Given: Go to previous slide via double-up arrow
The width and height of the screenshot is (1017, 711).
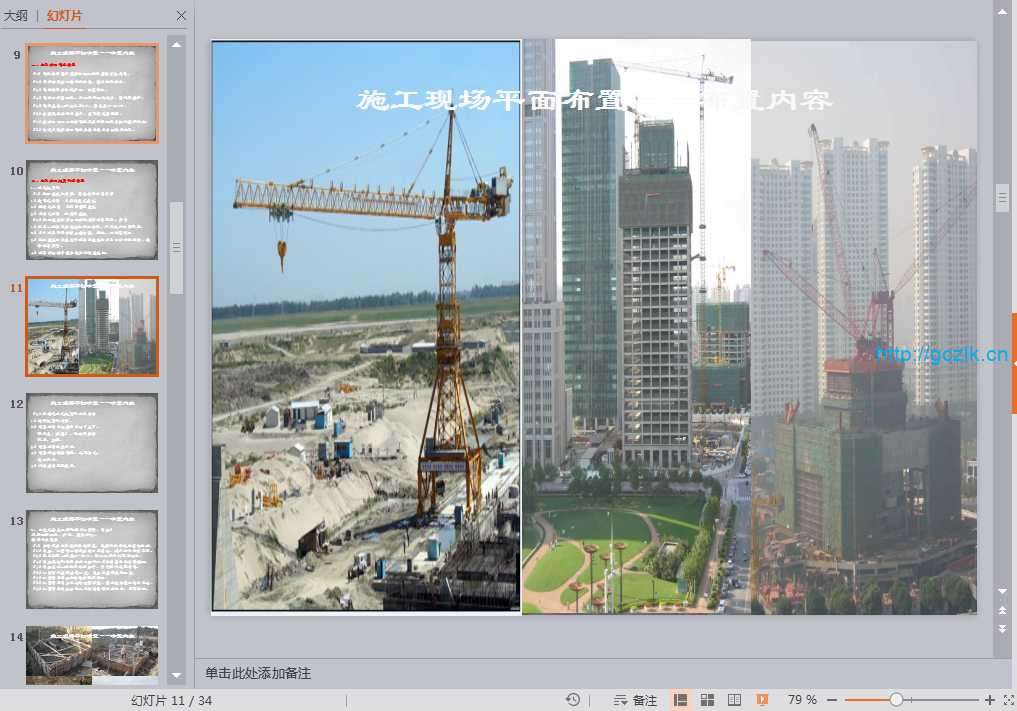Looking at the screenshot, I should coord(1002,609).
